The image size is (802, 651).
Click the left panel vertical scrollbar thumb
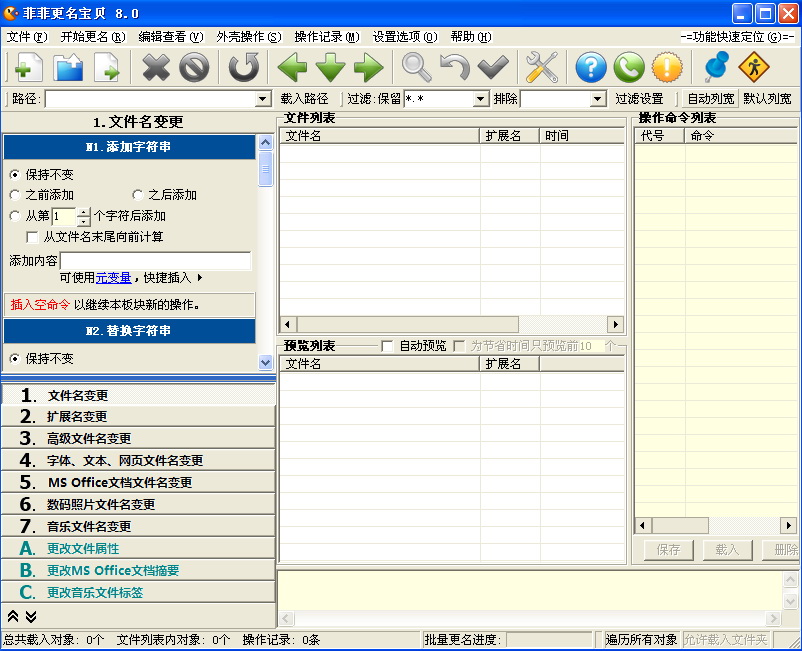tap(265, 169)
